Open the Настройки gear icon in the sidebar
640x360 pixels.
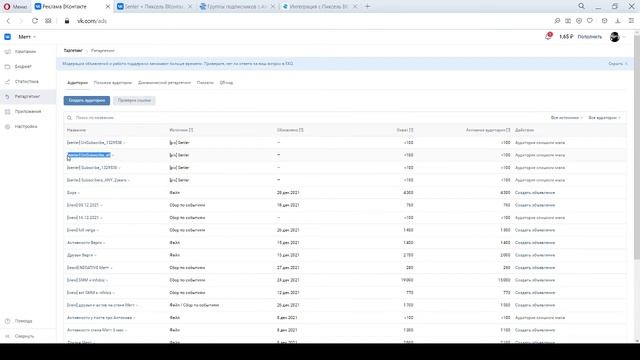pos(7,127)
